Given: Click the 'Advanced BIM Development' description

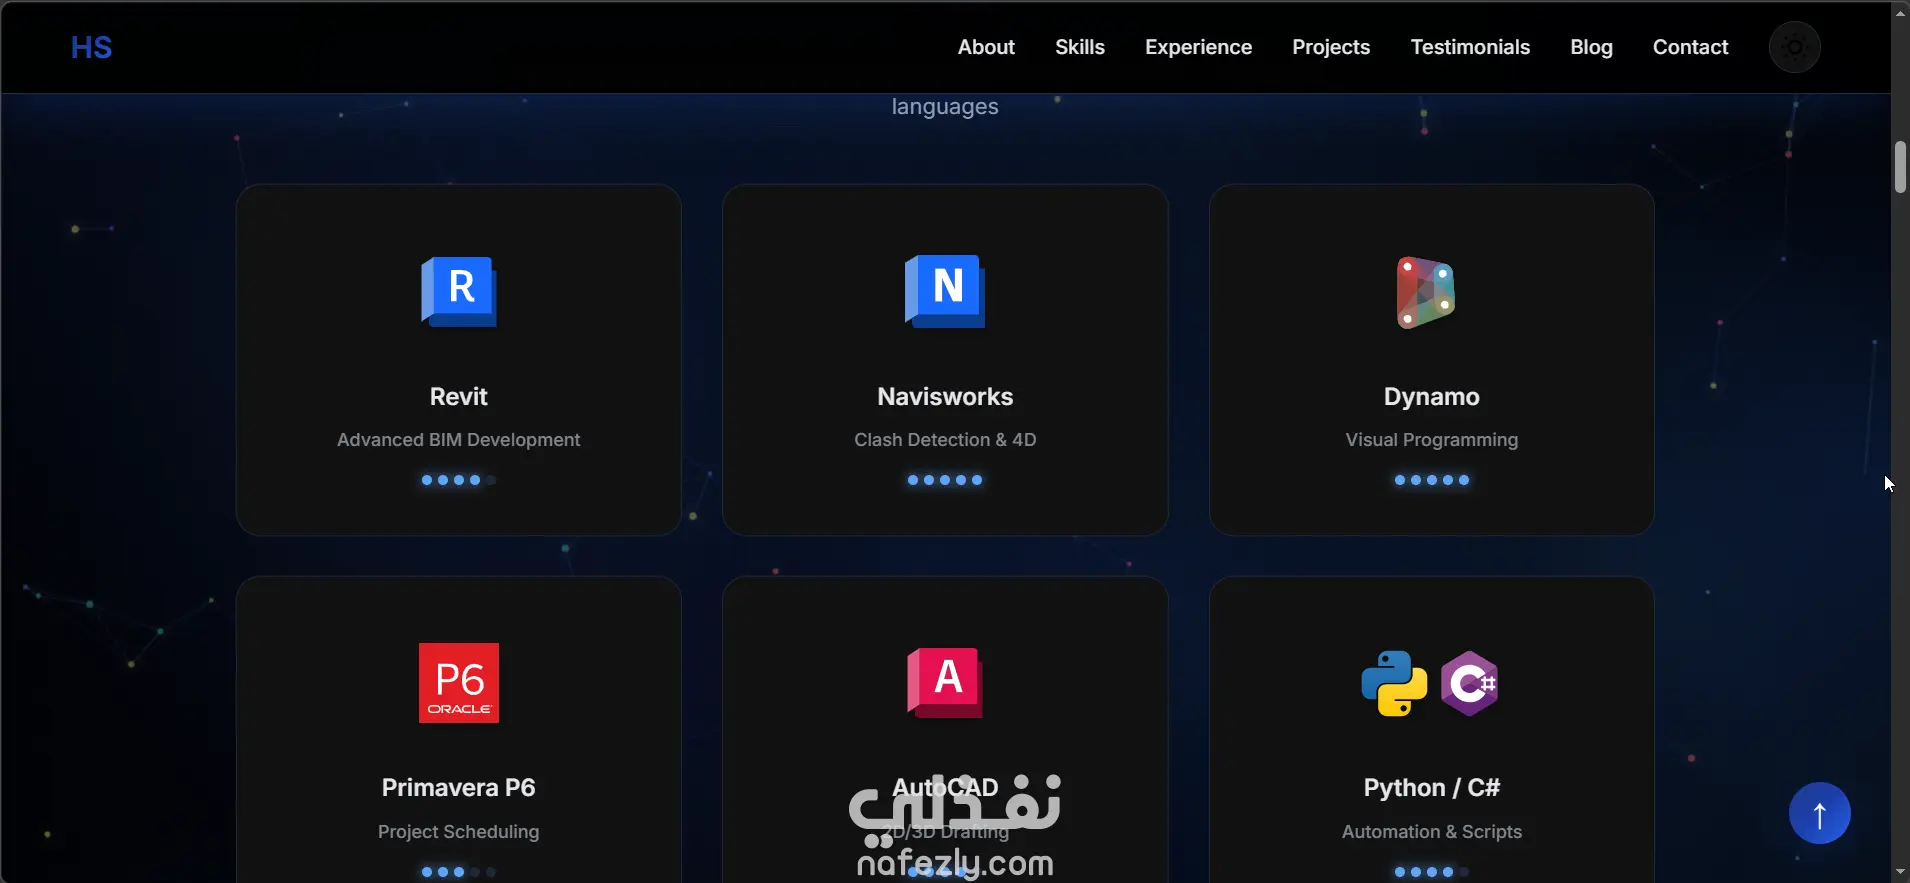Looking at the screenshot, I should [x=459, y=440].
